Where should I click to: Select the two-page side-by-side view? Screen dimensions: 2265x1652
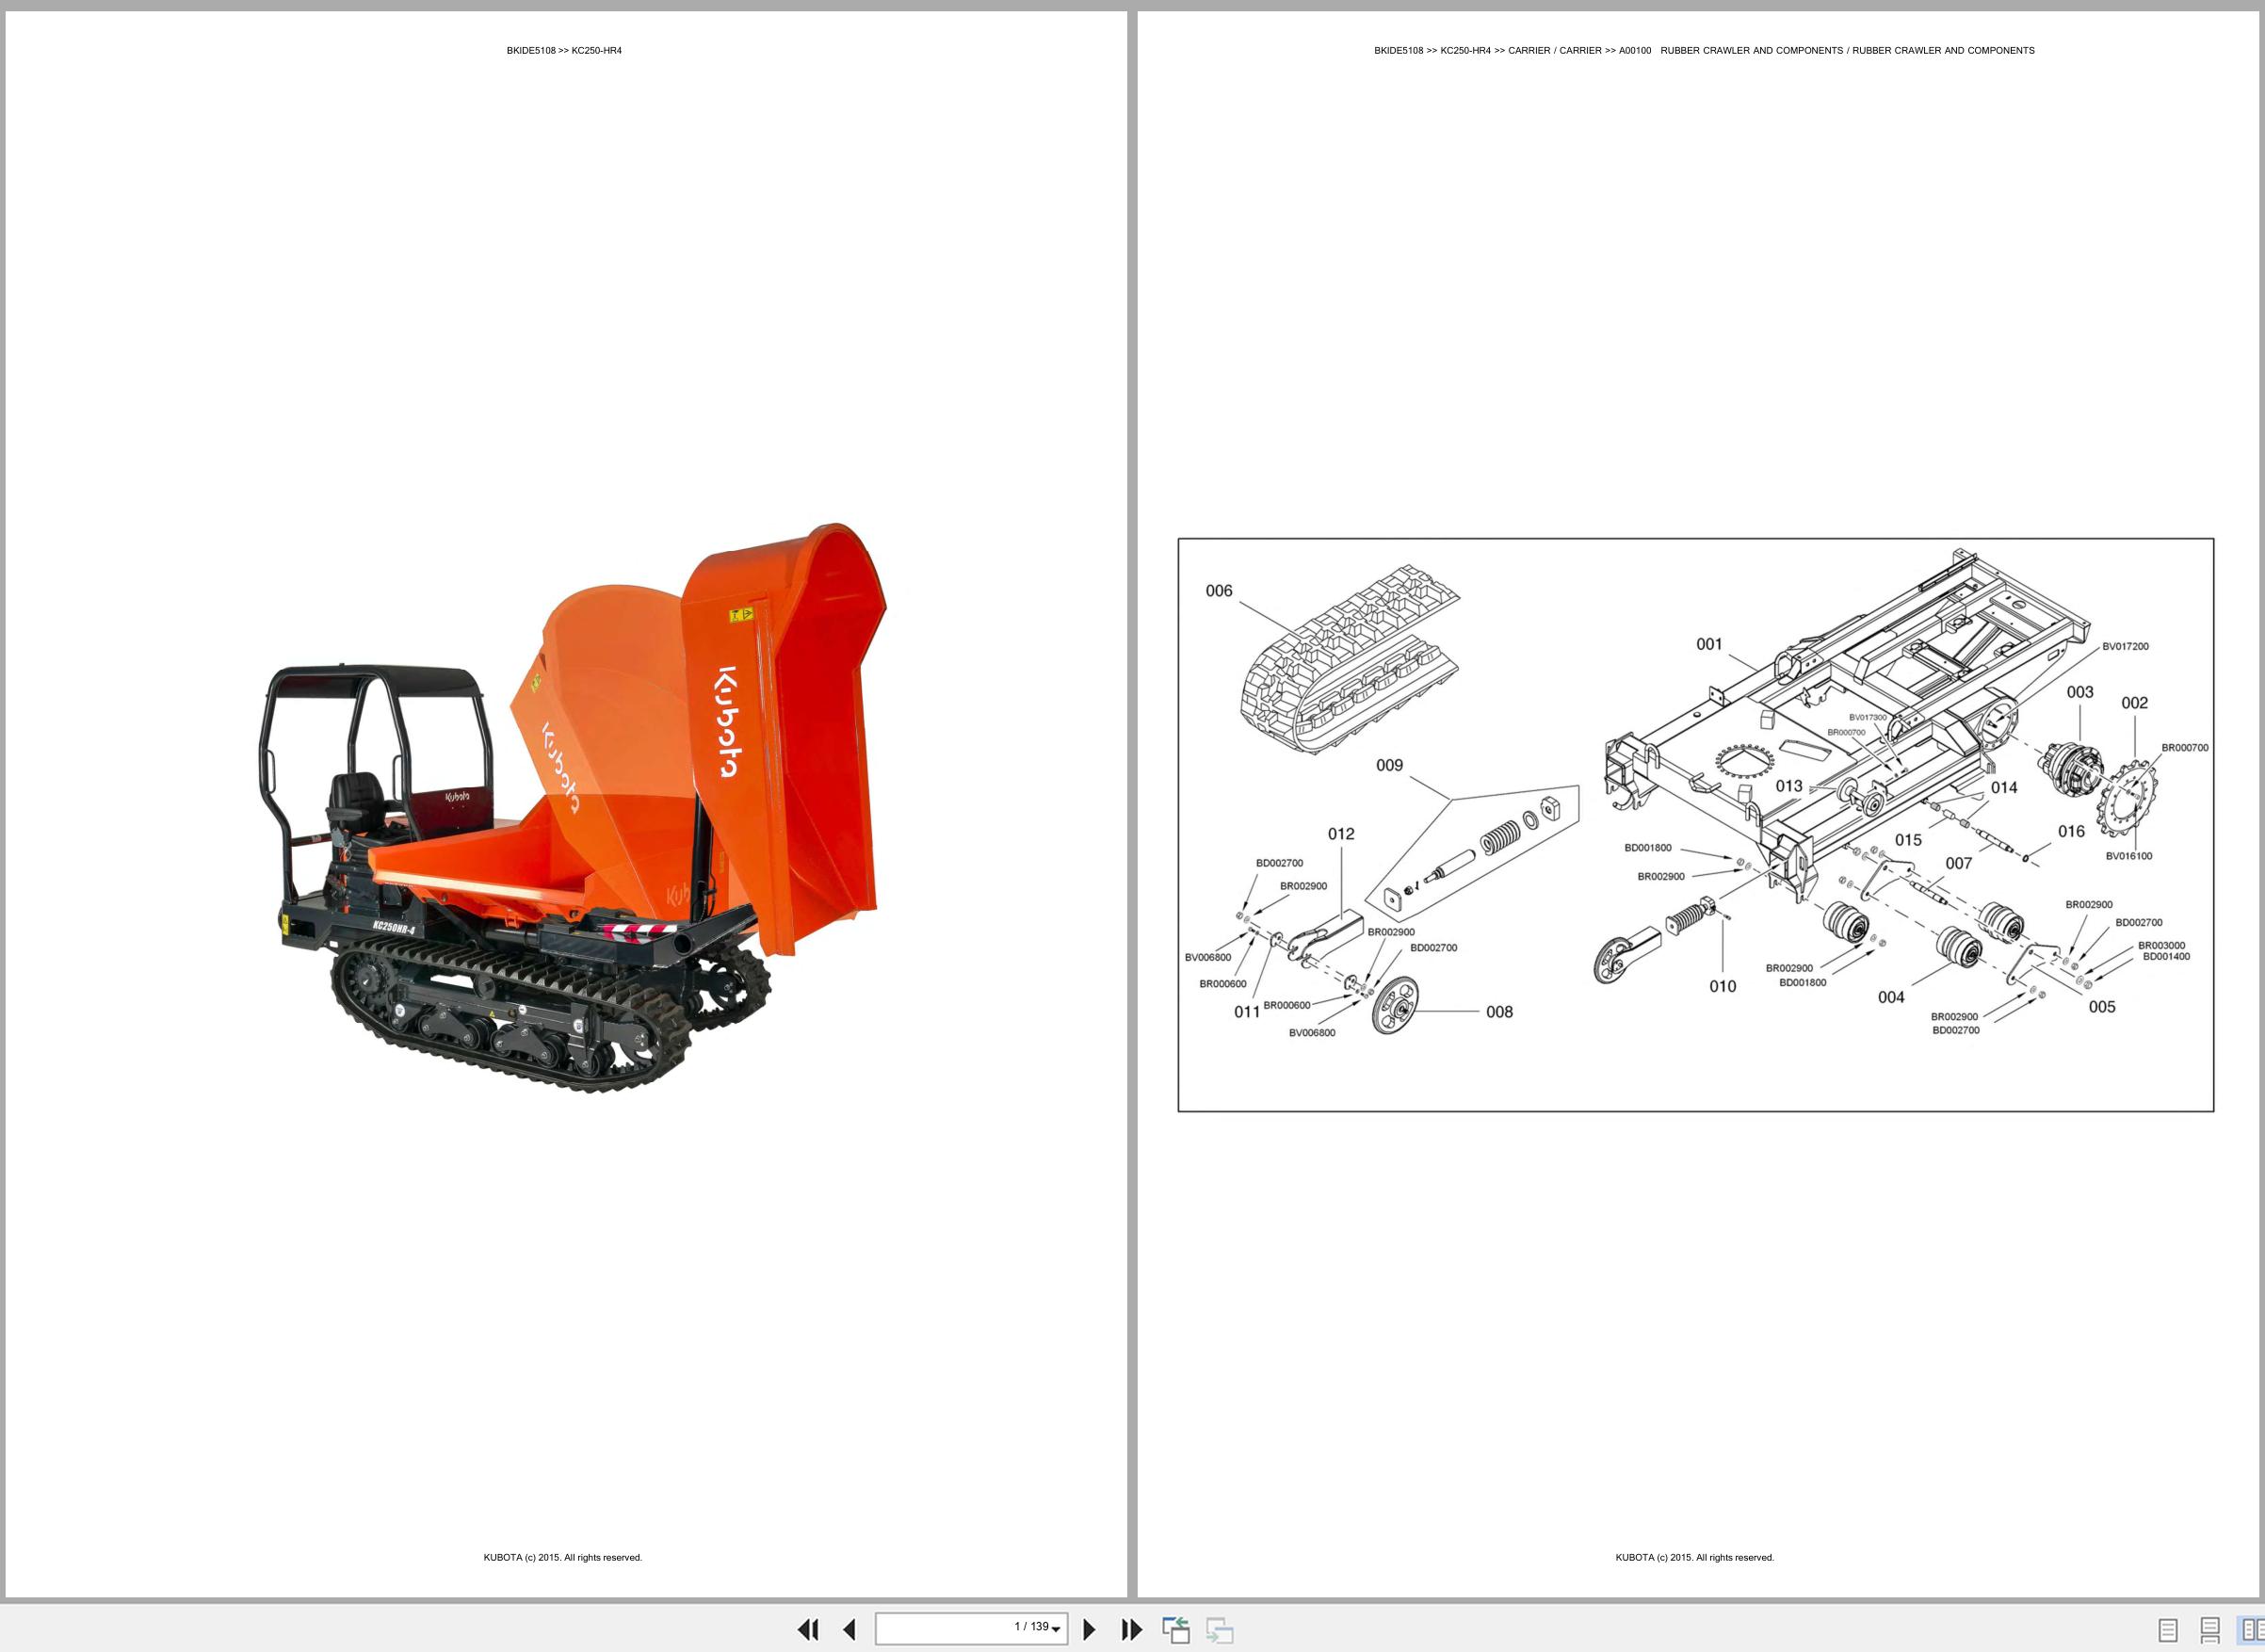click(x=2250, y=1630)
